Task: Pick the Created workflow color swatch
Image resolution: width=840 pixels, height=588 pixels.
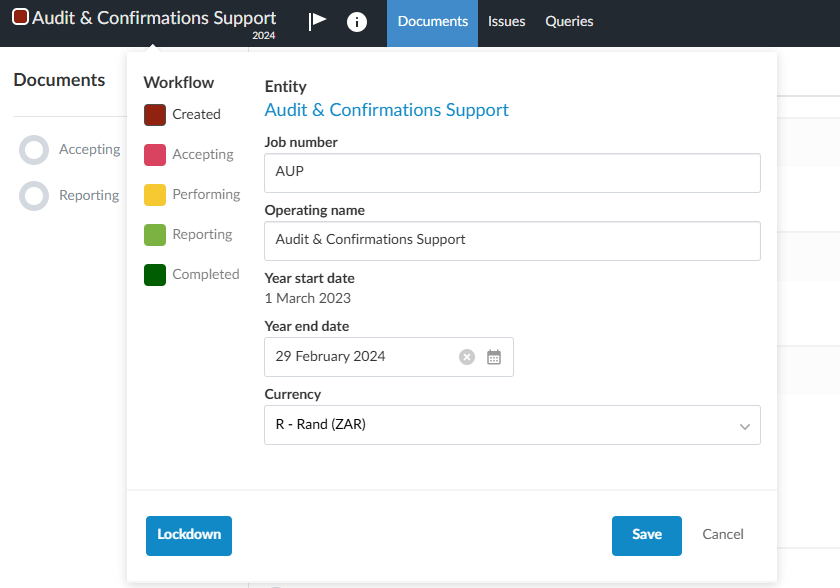Action: [155, 114]
